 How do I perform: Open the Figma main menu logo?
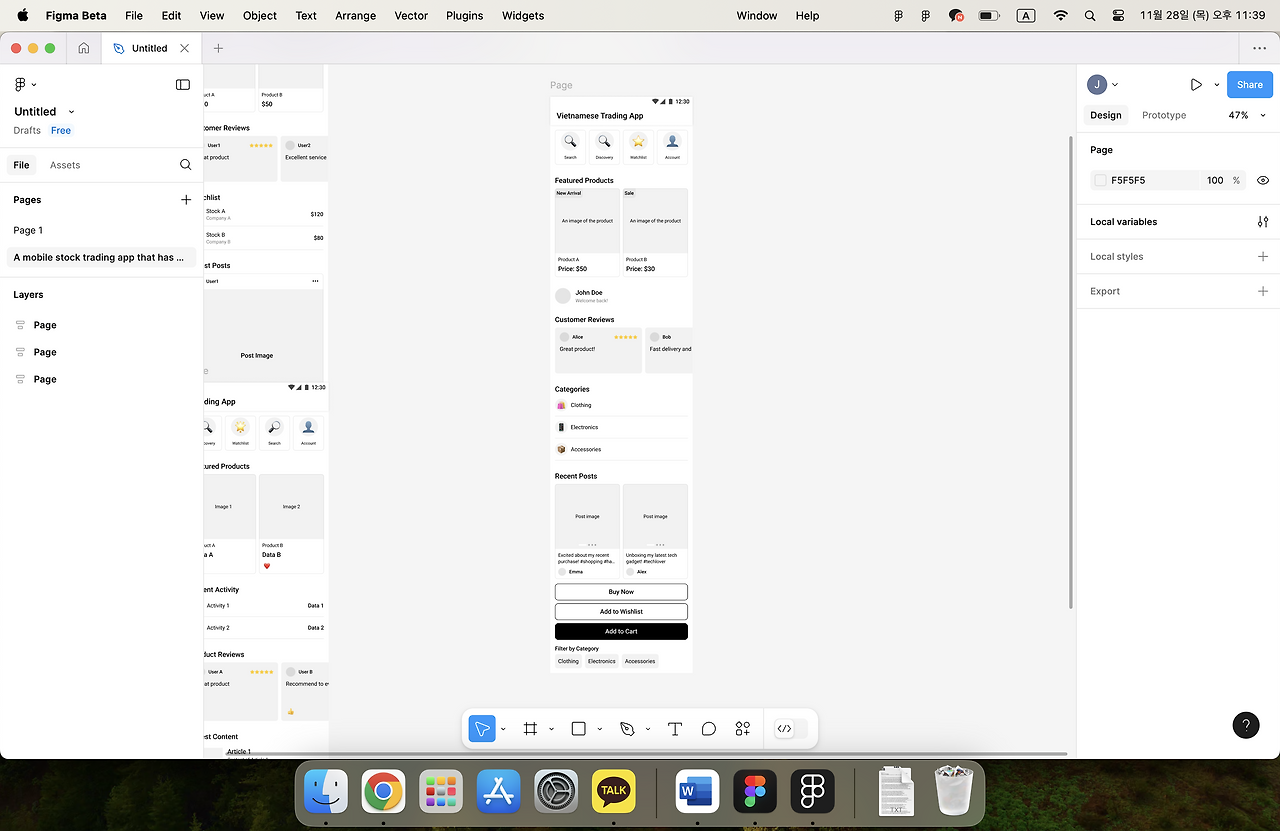tap(20, 85)
